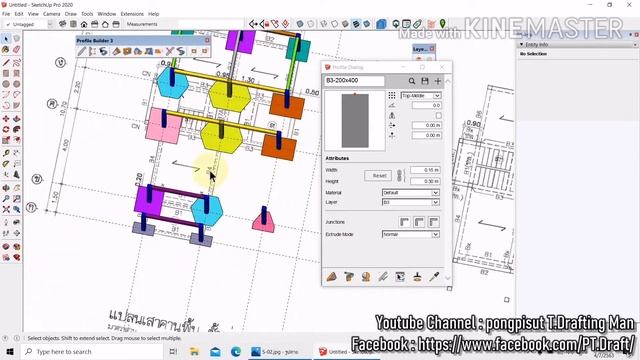The height and width of the screenshot is (360, 640).
Task: Select the Zoom Extents tool
Action: click(6, 209)
